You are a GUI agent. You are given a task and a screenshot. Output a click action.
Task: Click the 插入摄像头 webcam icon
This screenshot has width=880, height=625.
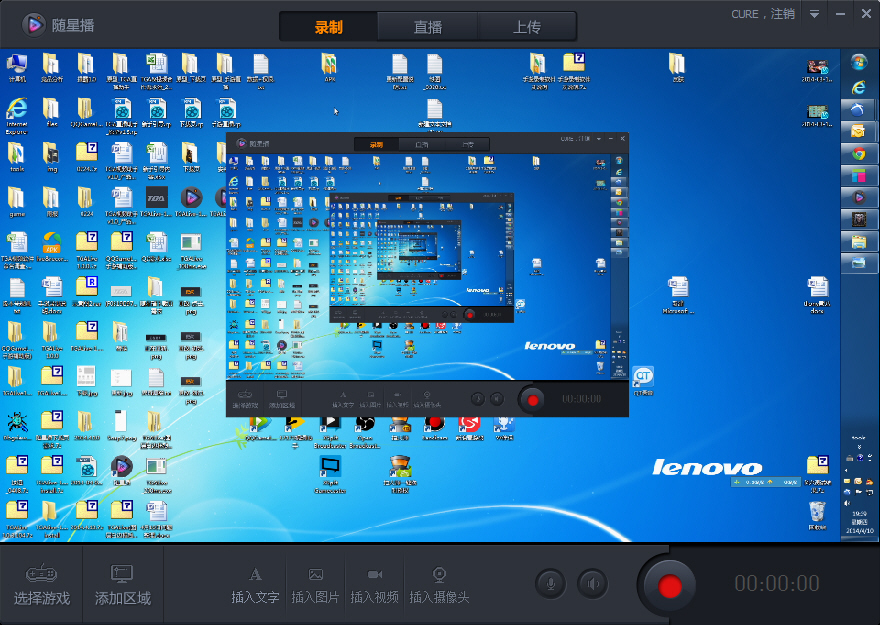(439, 574)
